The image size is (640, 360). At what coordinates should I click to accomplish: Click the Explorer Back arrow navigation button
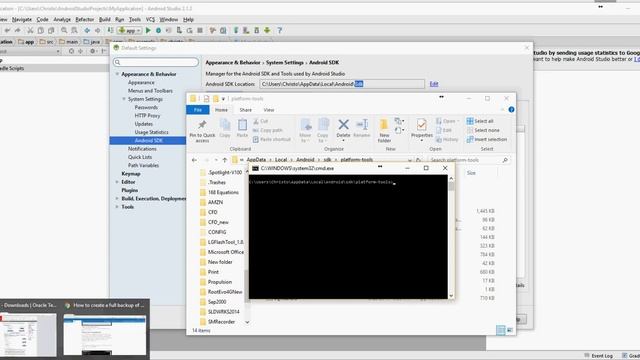pyautogui.click(x=194, y=160)
